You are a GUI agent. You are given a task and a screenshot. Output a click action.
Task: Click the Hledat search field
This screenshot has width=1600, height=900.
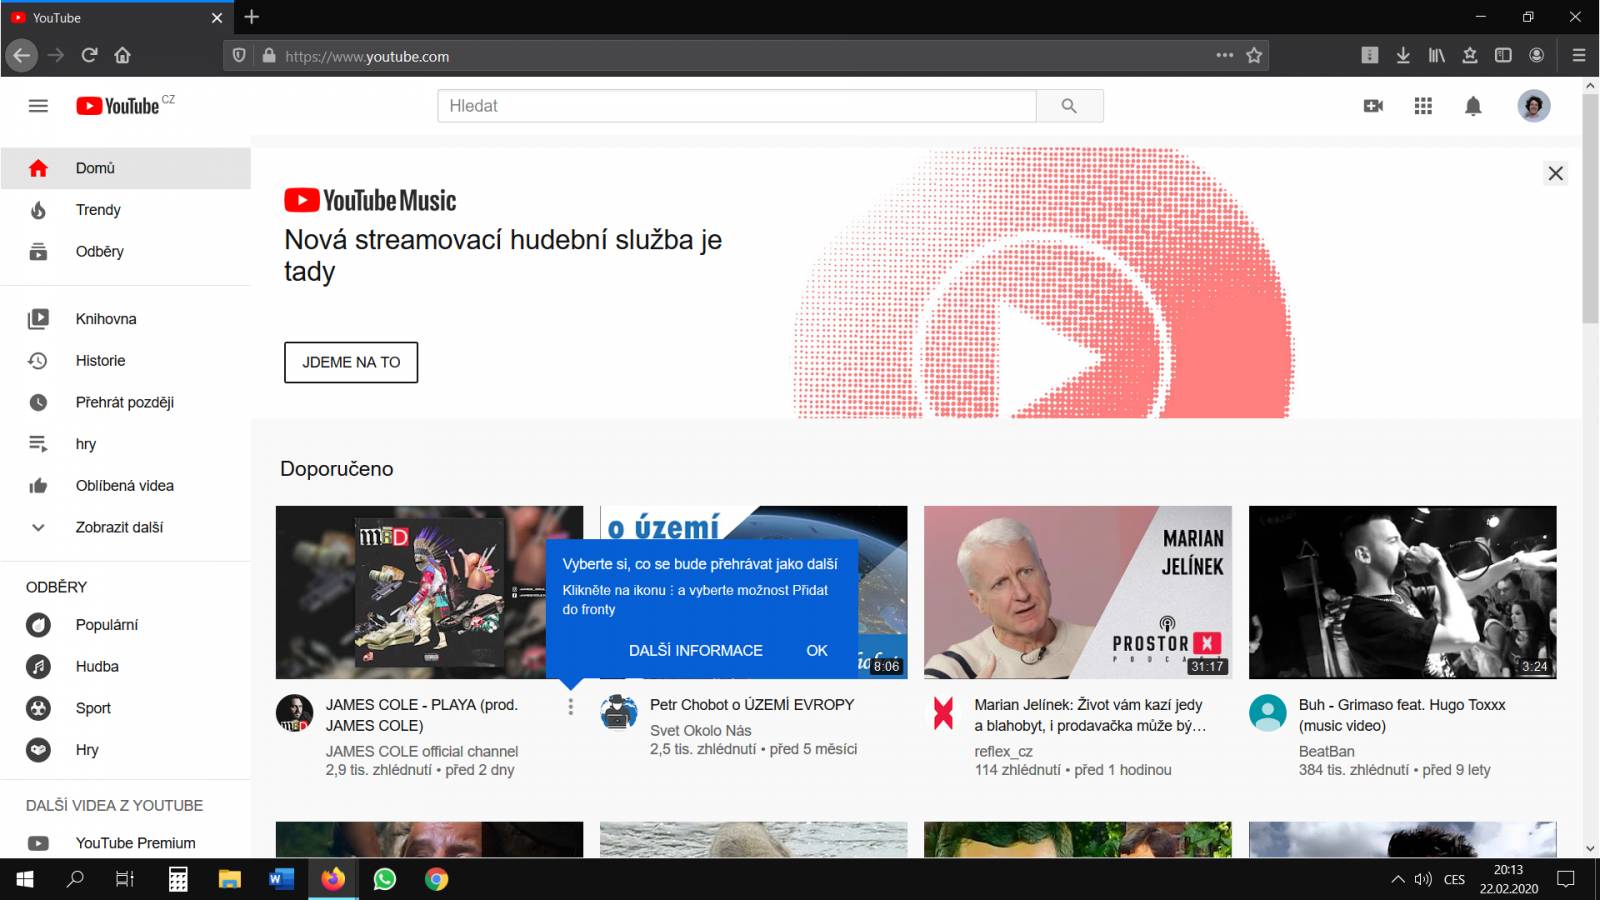coord(736,106)
